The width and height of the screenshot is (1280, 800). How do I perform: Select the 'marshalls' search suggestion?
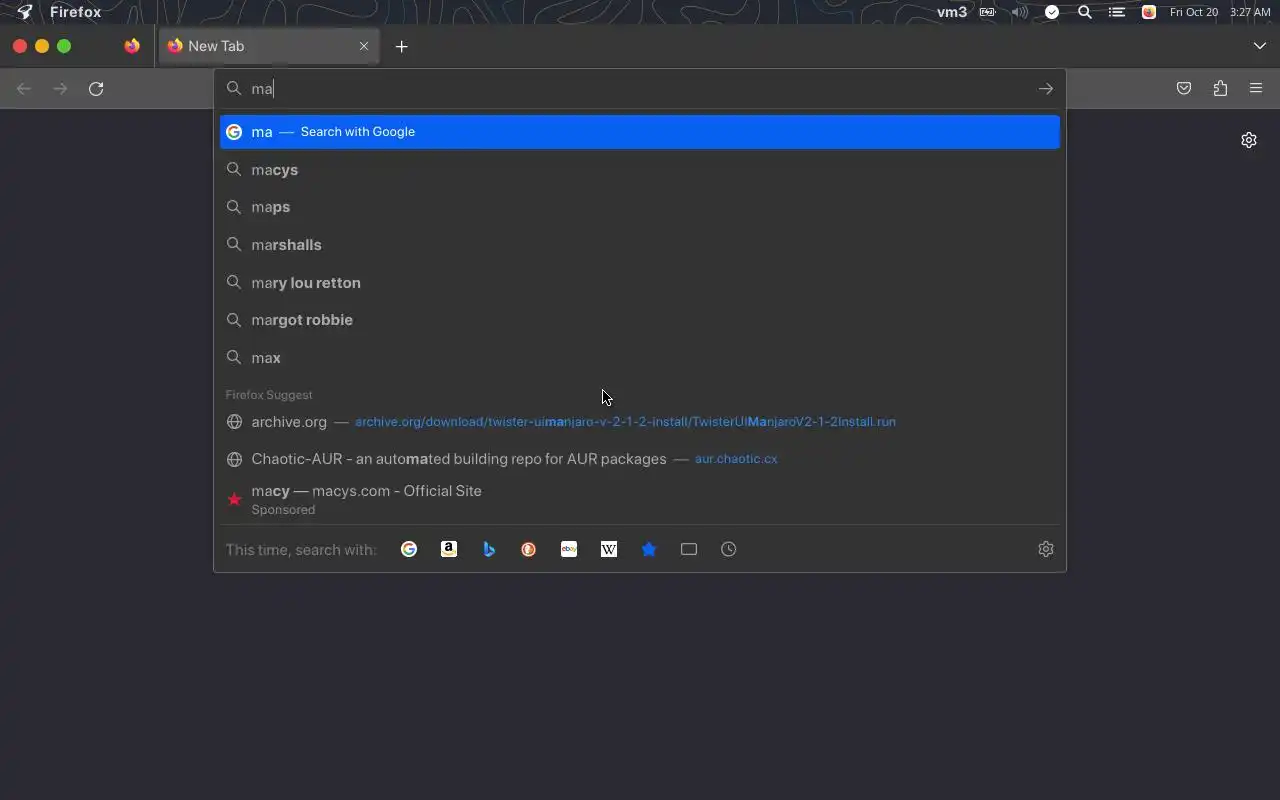640,245
